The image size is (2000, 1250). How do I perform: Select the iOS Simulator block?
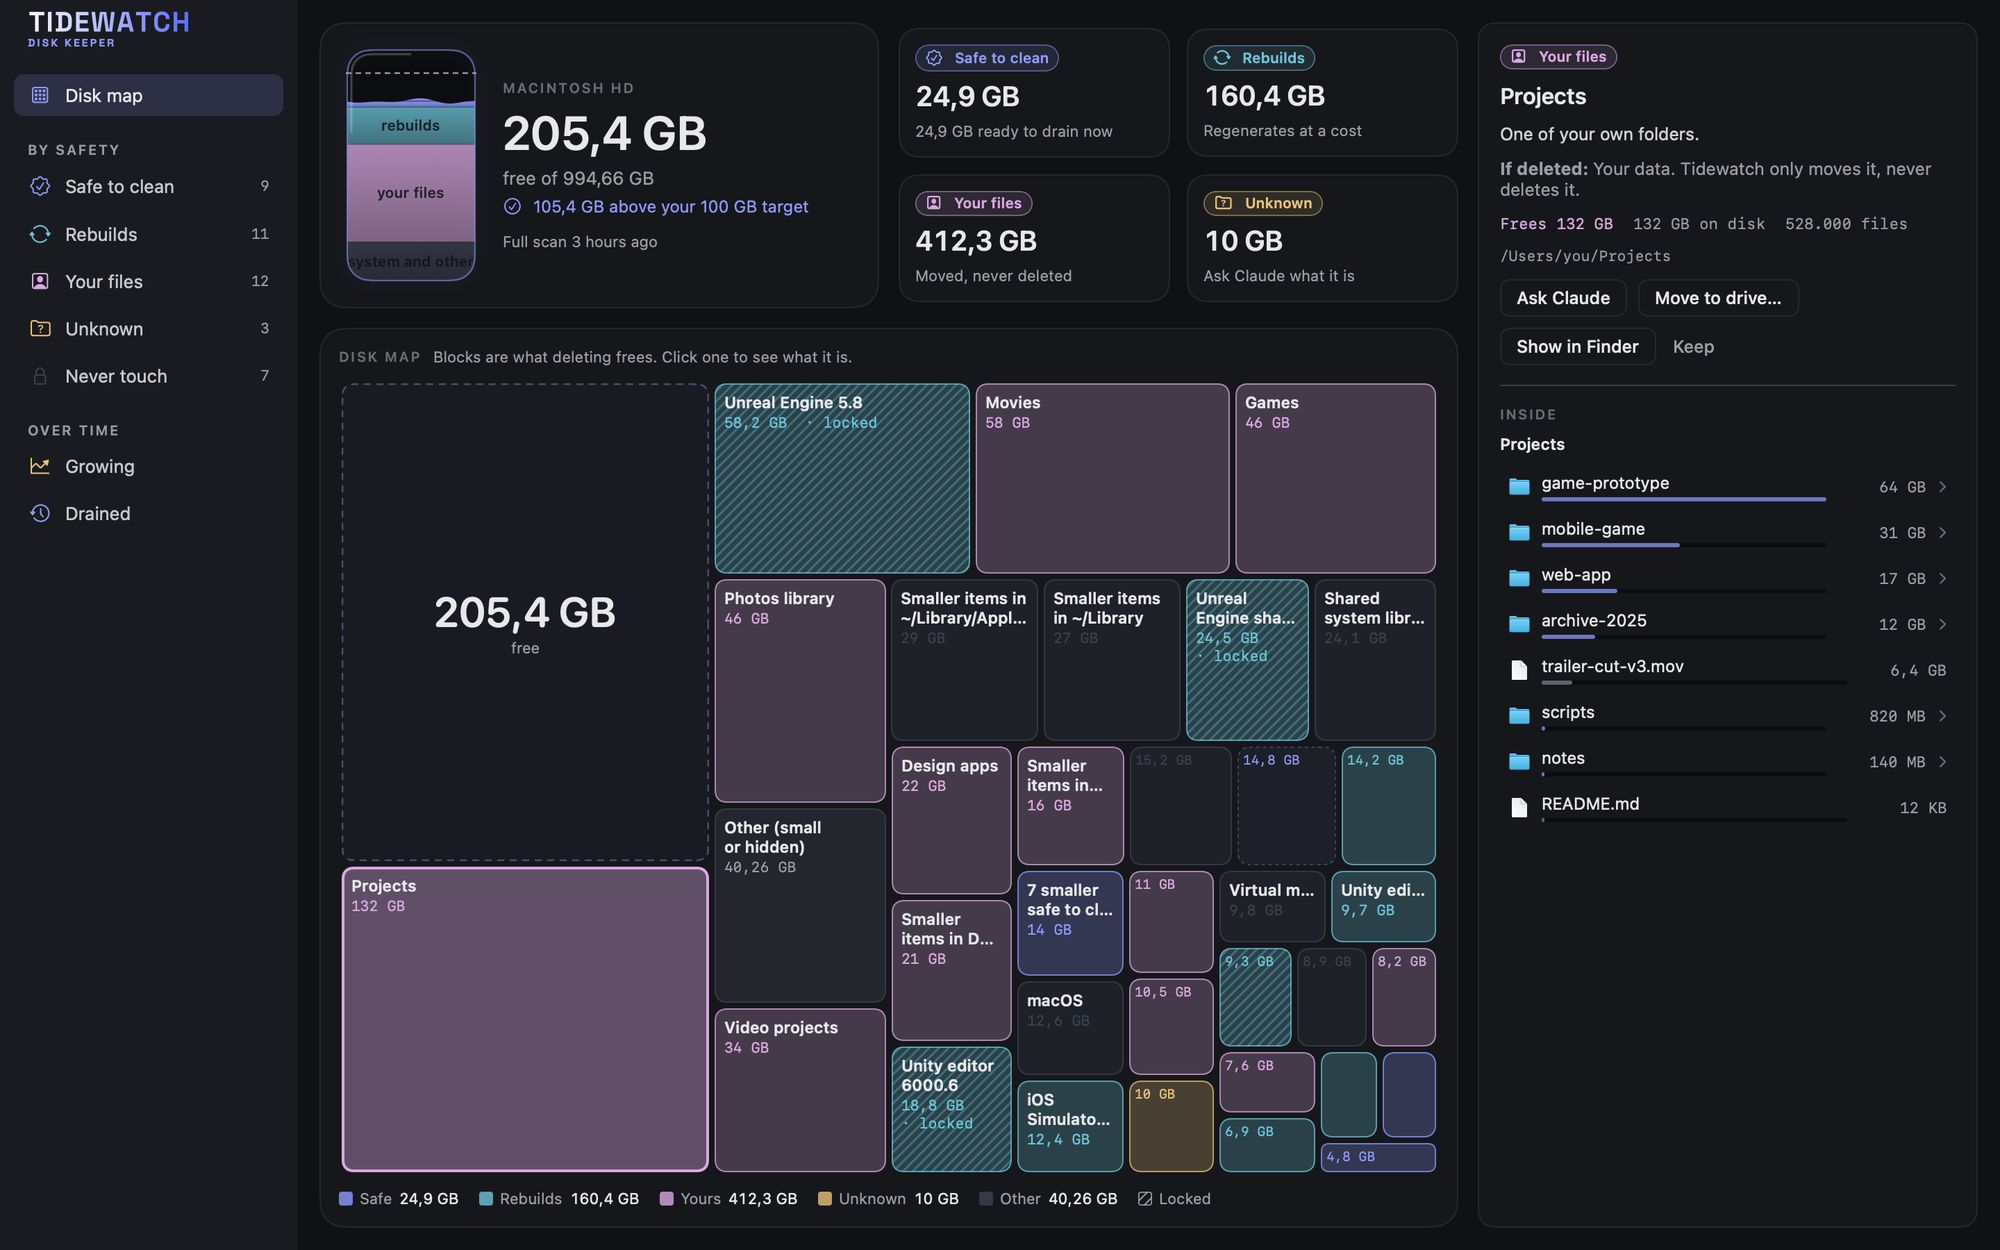click(1070, 1125)
